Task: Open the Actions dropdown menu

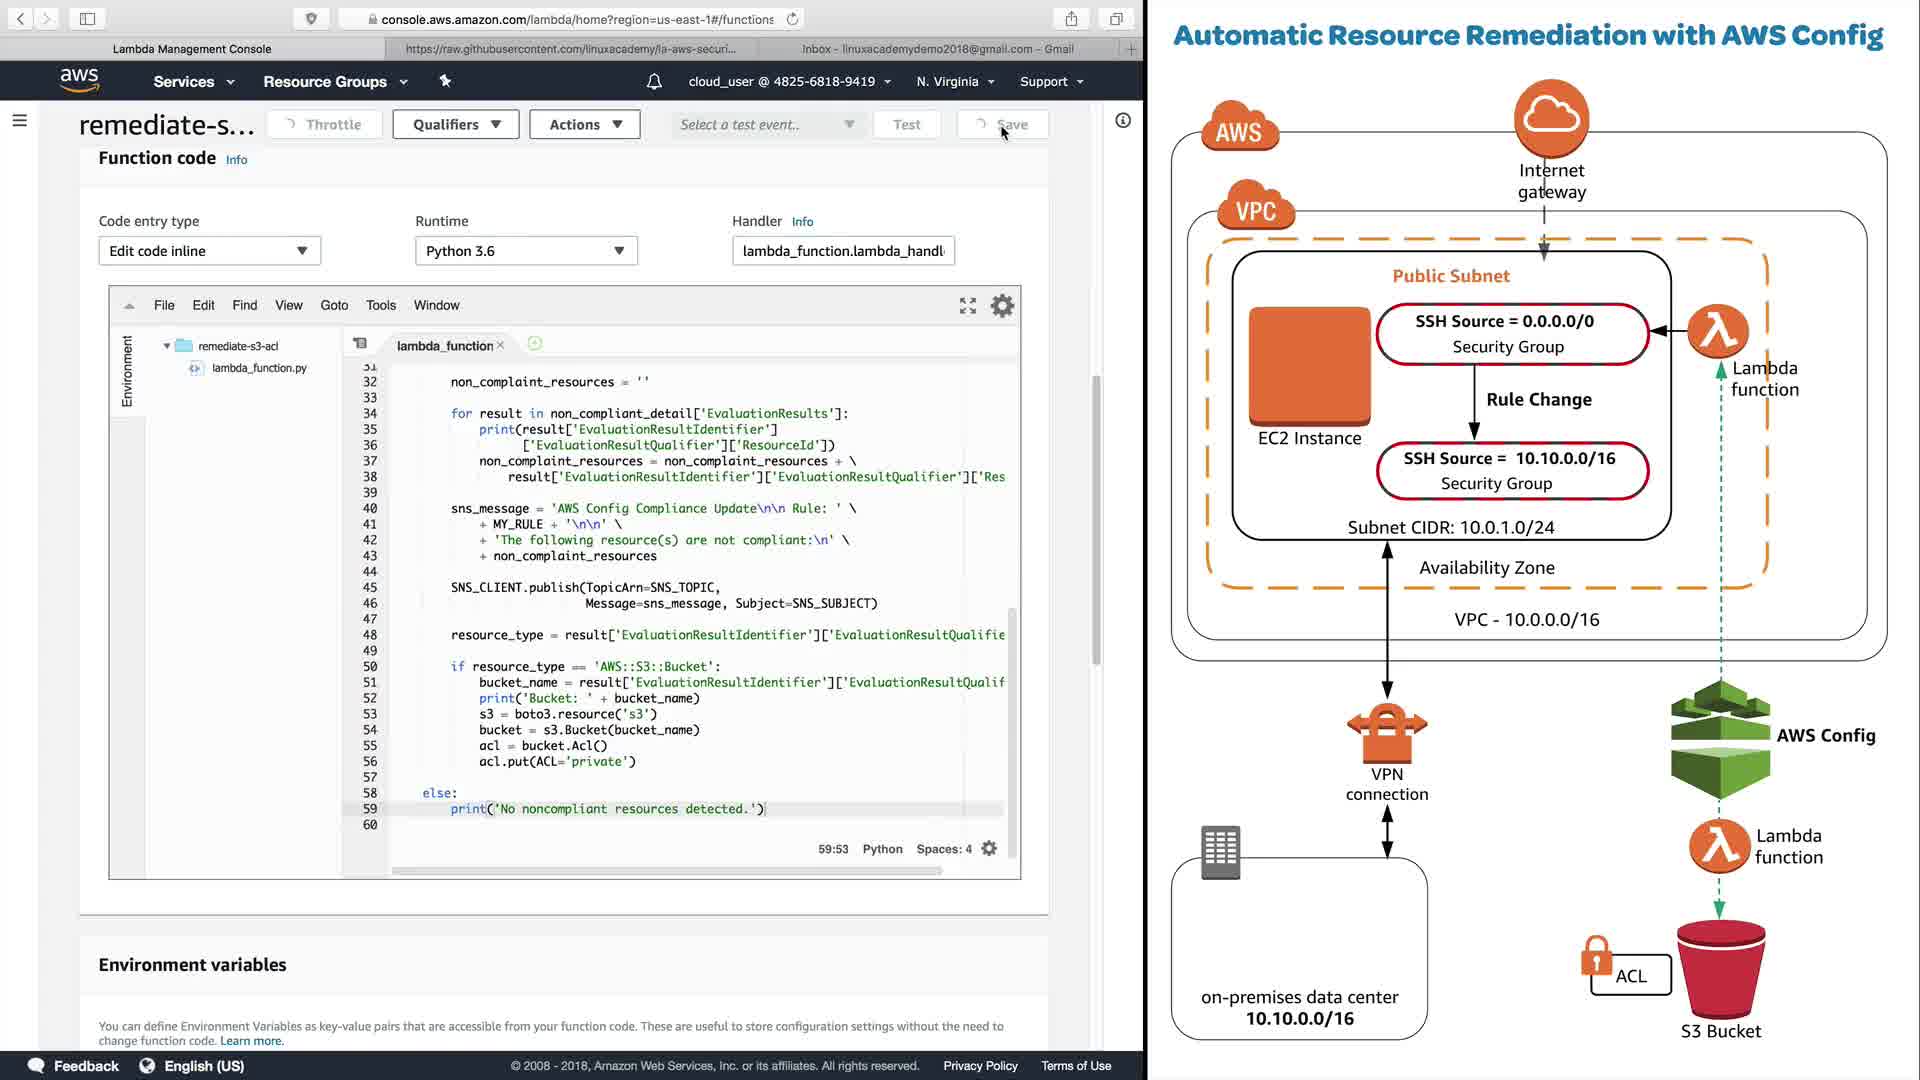Action: (x=585, y=125)
